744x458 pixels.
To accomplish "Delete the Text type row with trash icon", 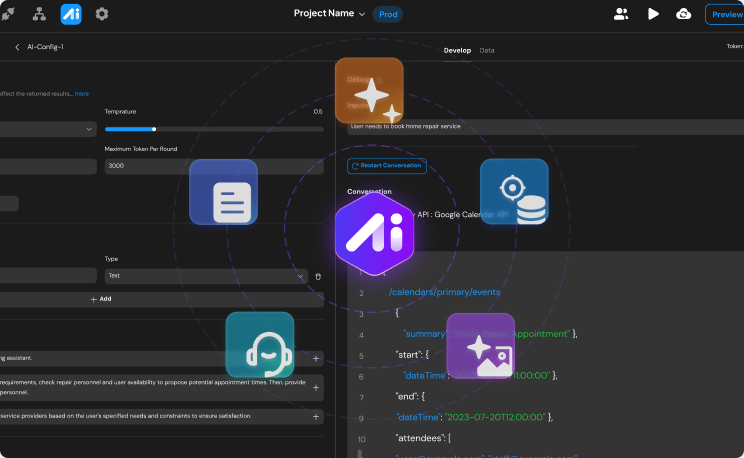I will tap(318, 276).
